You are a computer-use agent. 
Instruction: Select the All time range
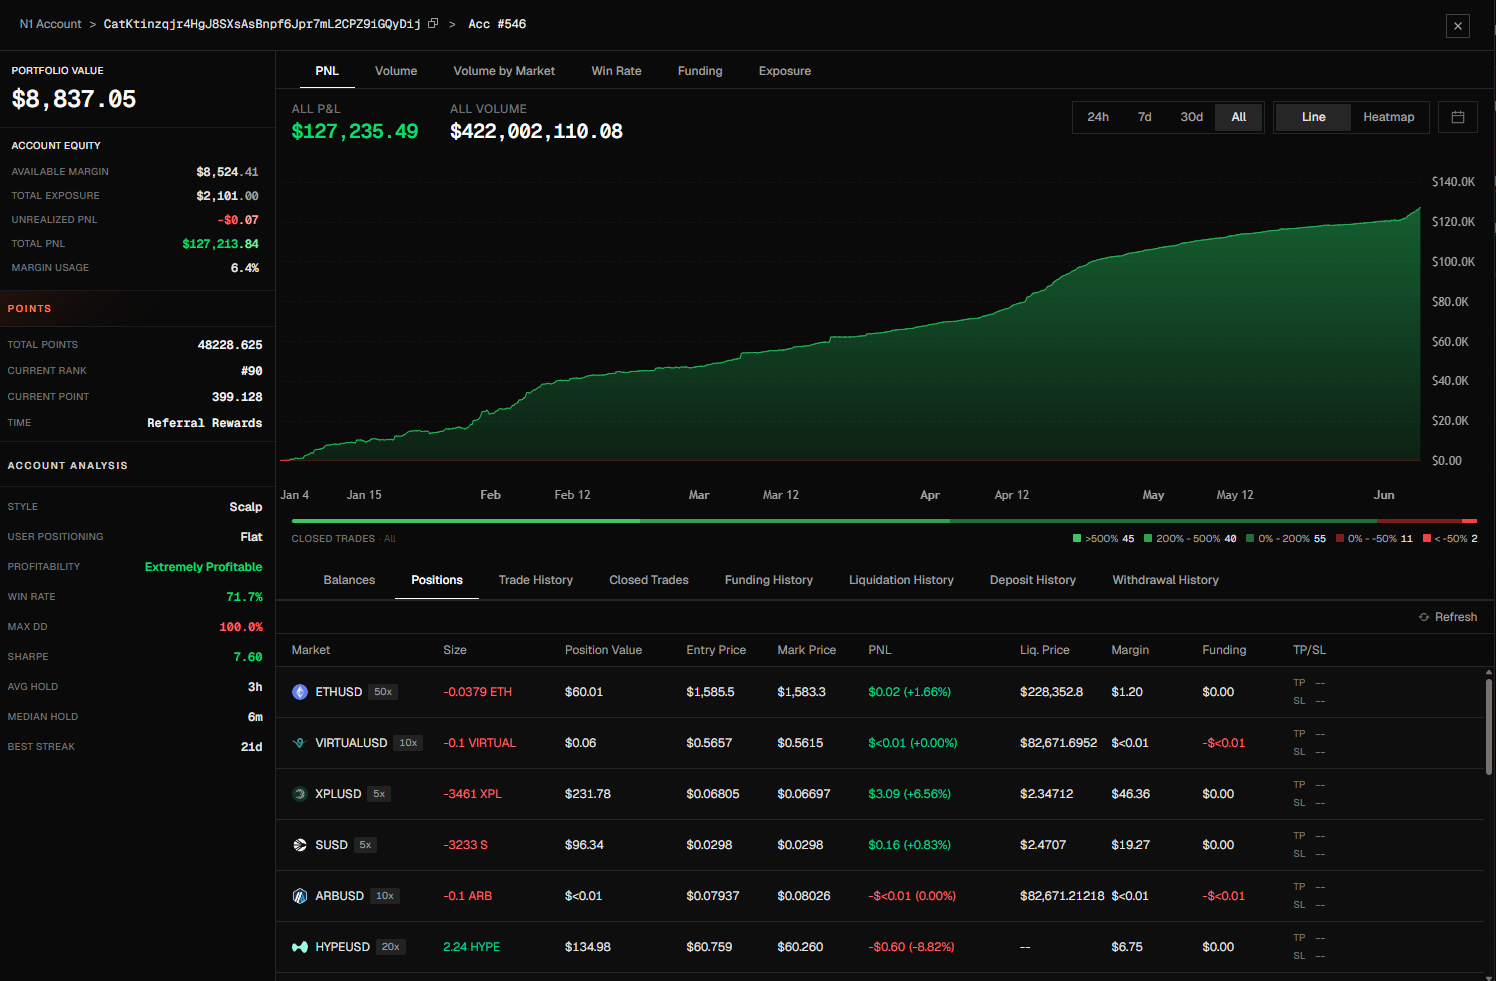click(1239, 117)
